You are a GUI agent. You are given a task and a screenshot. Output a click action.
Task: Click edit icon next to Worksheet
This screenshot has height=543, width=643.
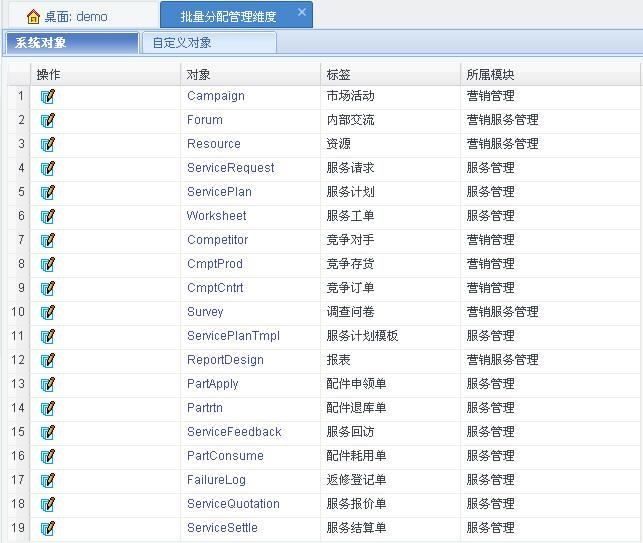coord(48,216)
